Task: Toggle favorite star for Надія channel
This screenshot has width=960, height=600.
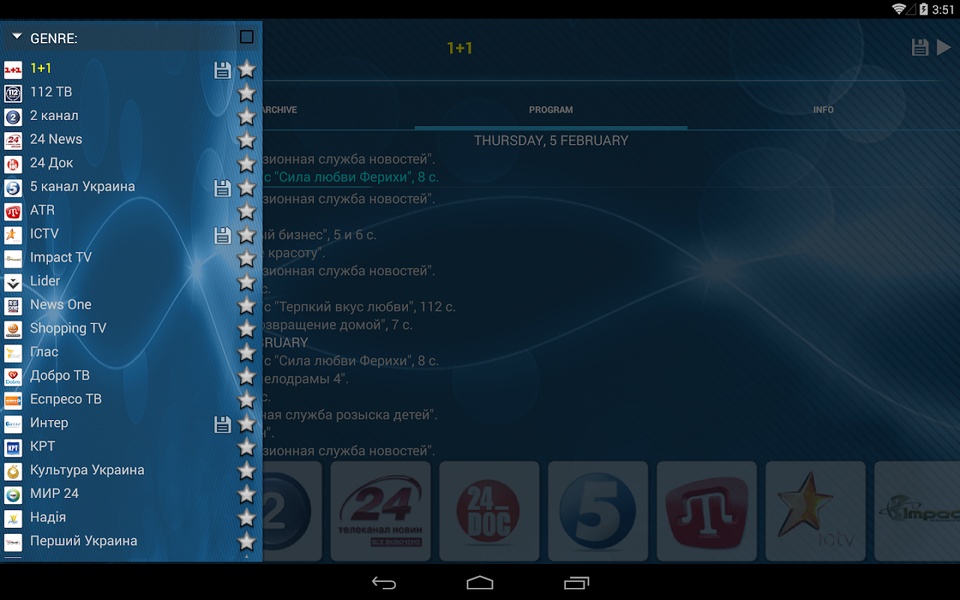Action: [x=246, y=519]
